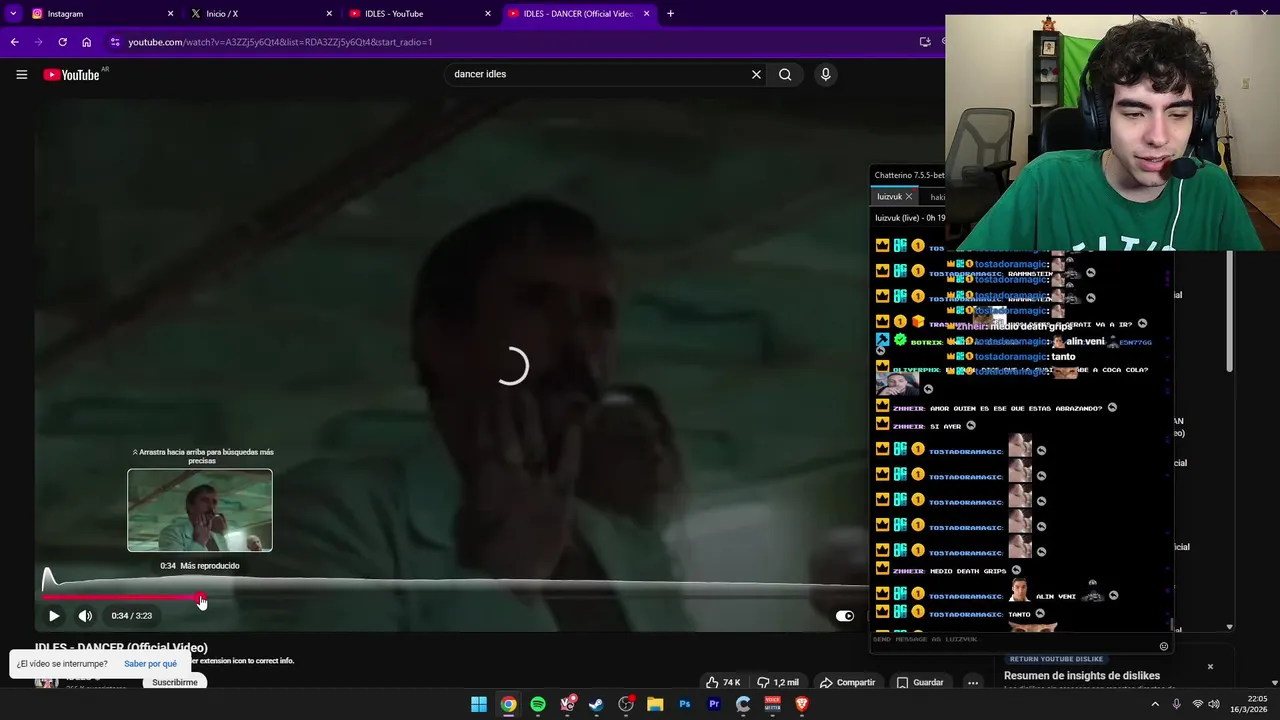
Task: Close the Inicio / X tab
Action: [329, 14]
